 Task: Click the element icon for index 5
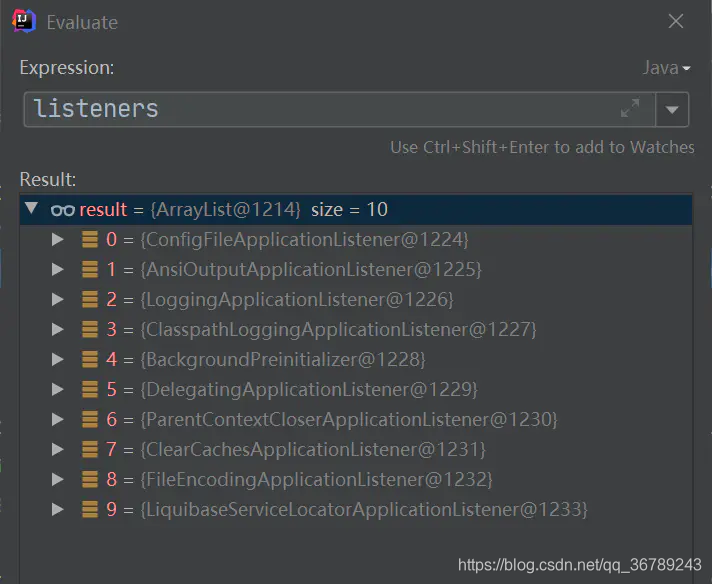coord(90,389)
